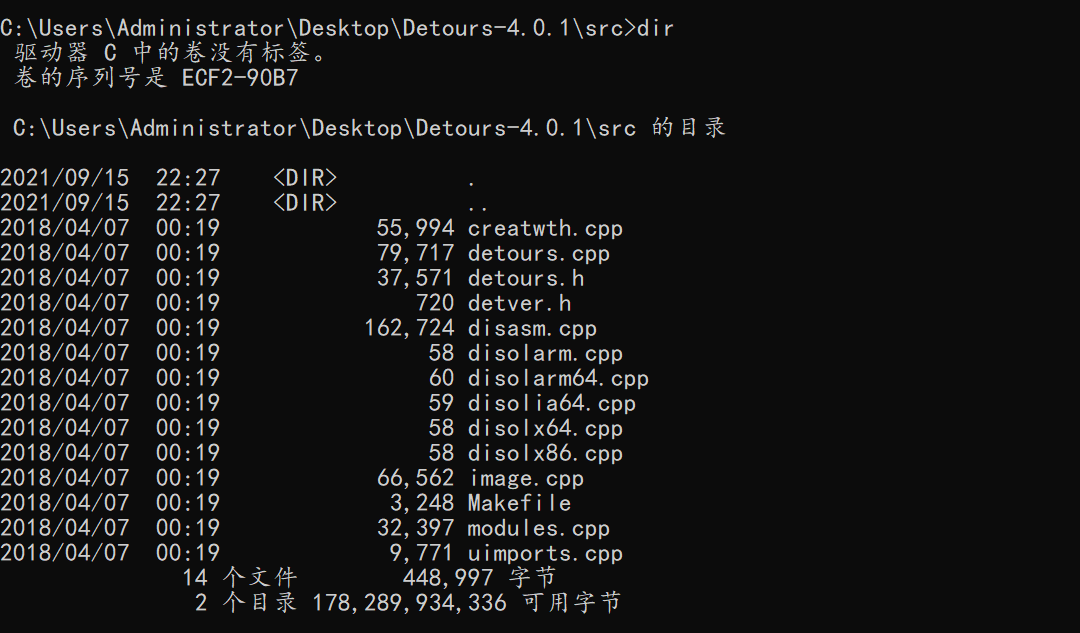1080x633 pixels.
Task: Click file name disolarm.cpp
Action: coord(545,353)
